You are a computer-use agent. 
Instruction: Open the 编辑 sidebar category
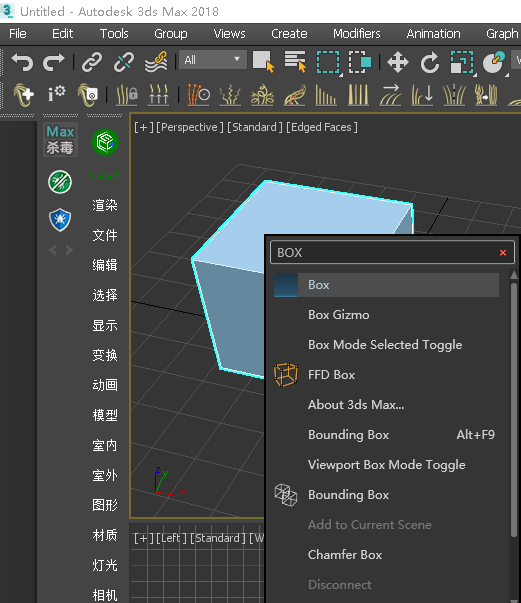[x=105, y=265]
